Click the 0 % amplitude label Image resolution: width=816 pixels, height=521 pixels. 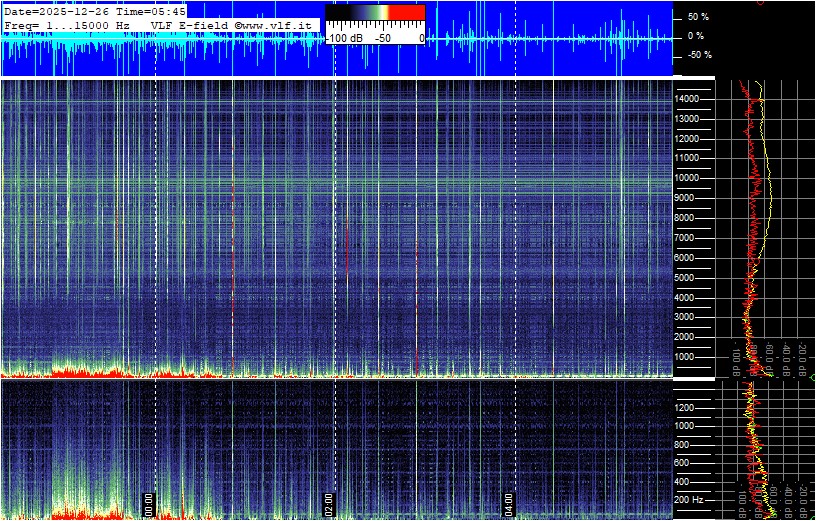pyautogui.click(x=696, y=36)
